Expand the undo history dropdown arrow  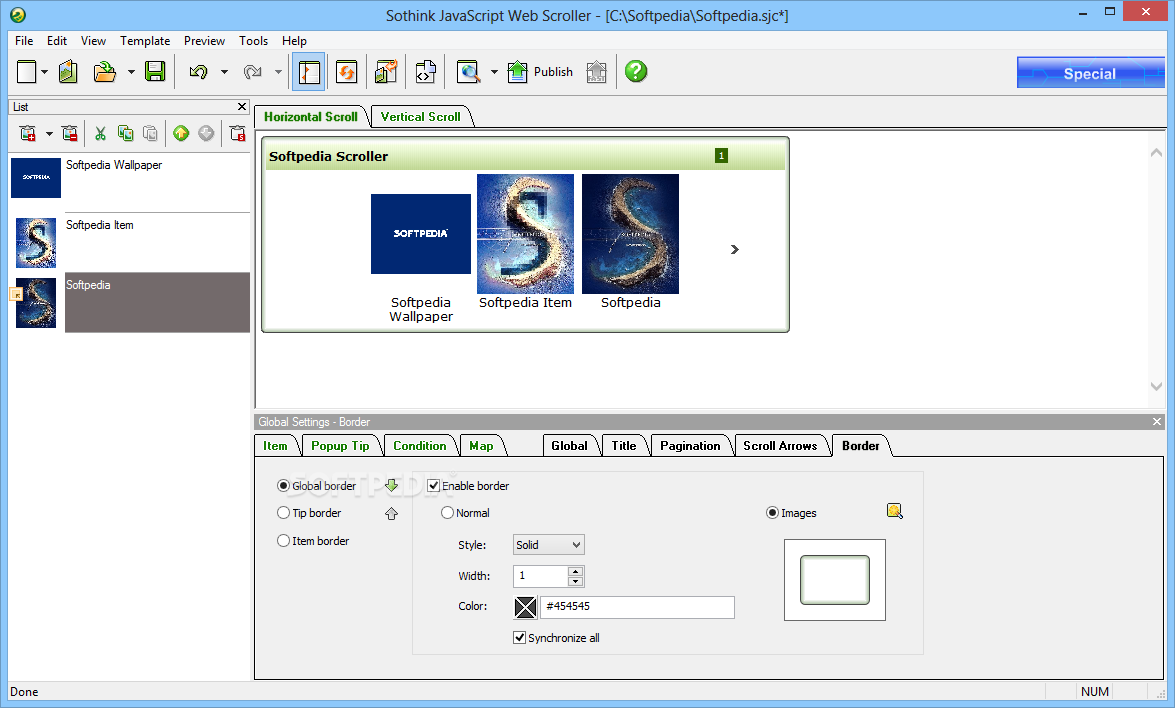(x=224, y=72)
